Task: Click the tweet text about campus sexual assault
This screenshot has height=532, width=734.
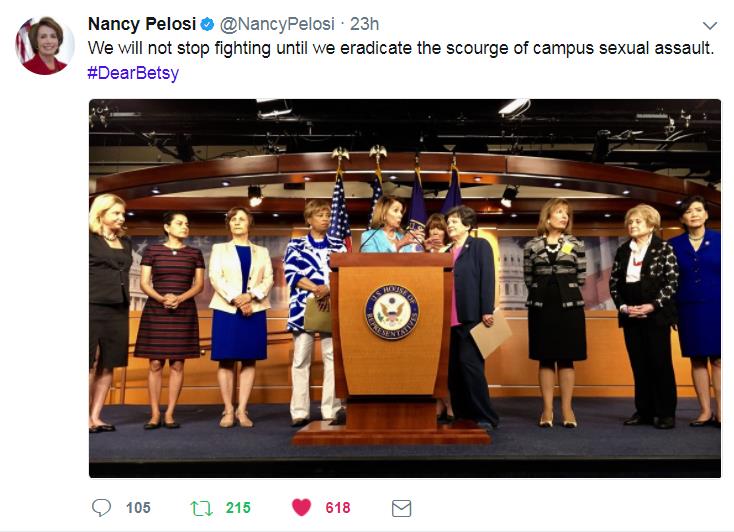Action: [400, 48]
